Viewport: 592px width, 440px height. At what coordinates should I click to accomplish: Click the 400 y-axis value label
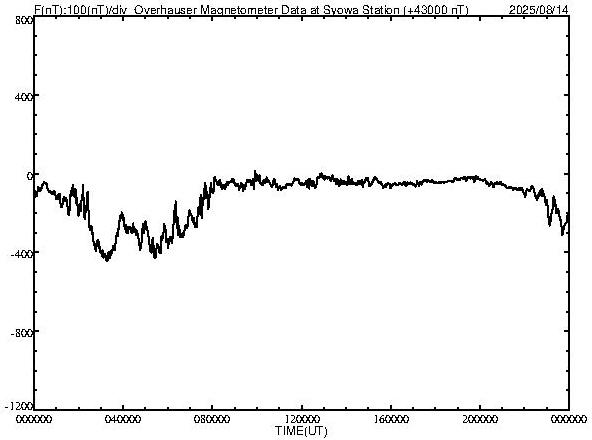(x=24, y=97)
